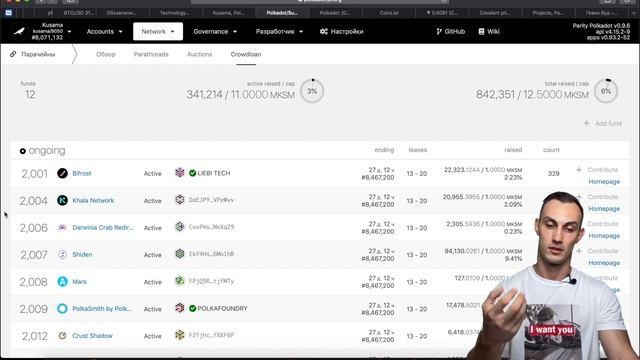This screenshot has height=360, width=640.
Task: Click the POLKAFOUNDRY identicon
Action: point(180,308)
